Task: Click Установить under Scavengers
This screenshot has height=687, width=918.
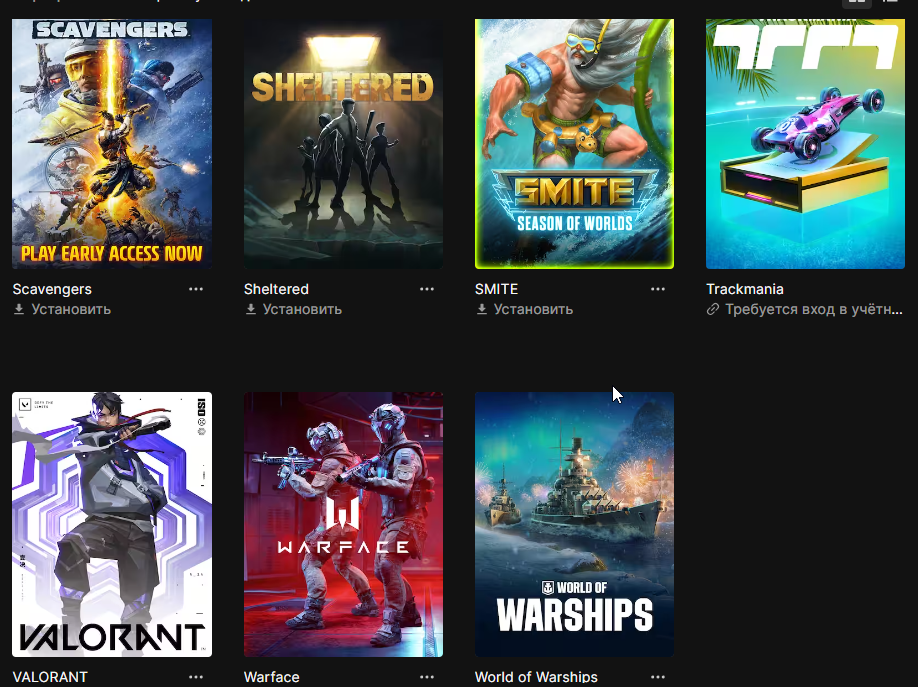Action: (x=71, y=309)
